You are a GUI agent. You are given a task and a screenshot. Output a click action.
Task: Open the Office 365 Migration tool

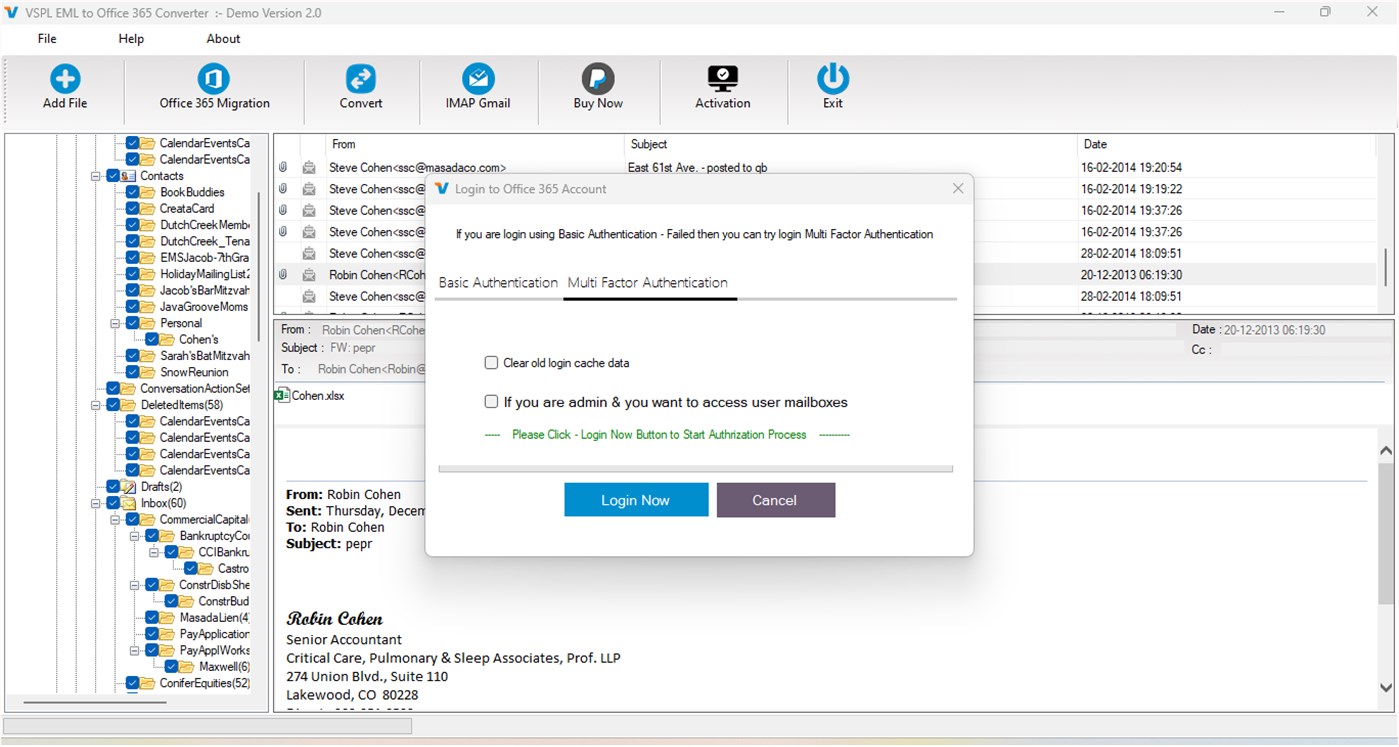(212, 90)
